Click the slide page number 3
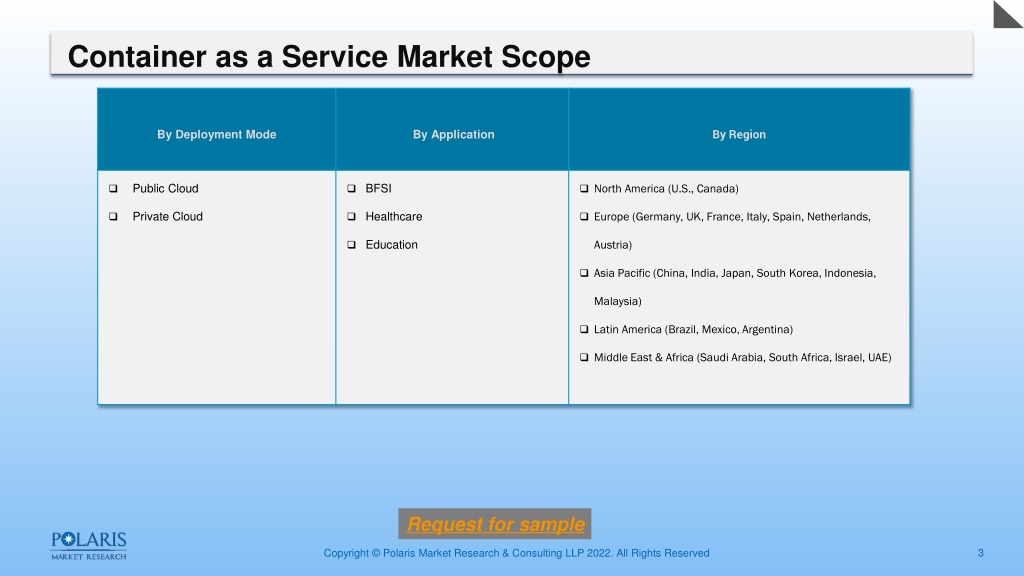The image size is (1024, 576). coord(980,553)
